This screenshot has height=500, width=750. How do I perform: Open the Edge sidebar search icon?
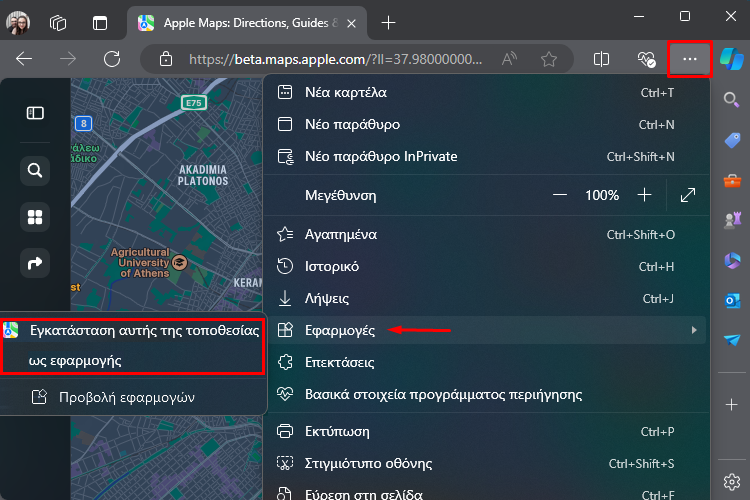point(731,100)
